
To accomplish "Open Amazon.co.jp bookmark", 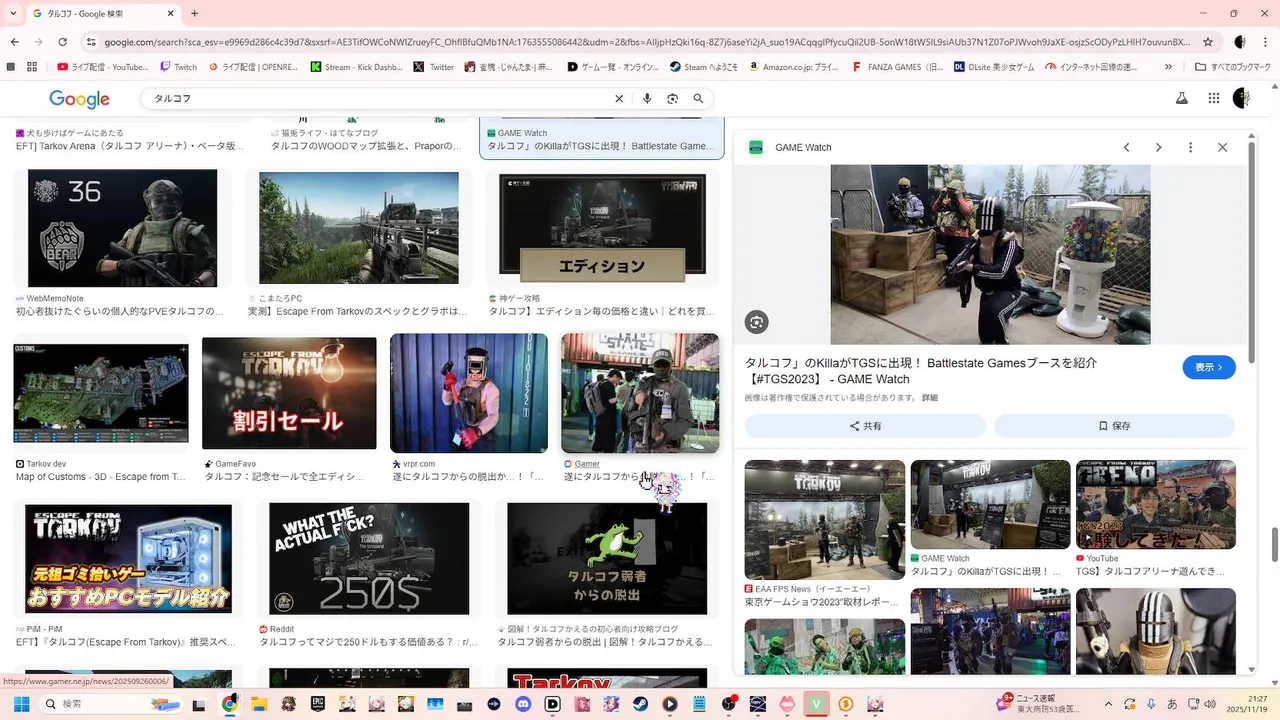I will (x=793, y=67).
